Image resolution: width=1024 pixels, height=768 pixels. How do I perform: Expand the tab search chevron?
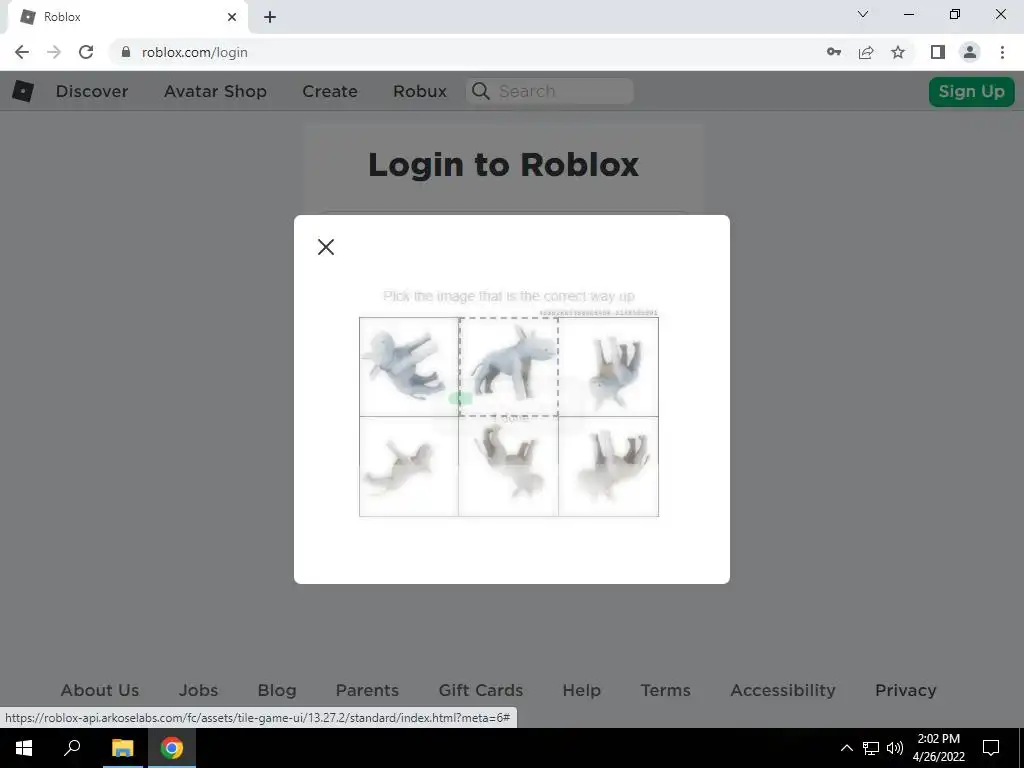(x=863, y=14)
